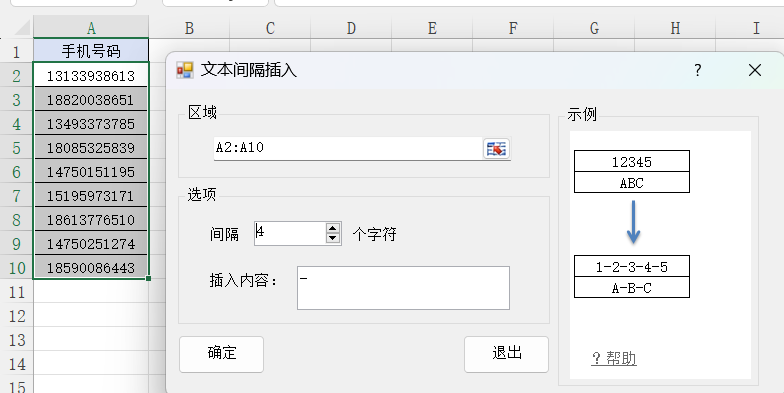This screenshot has height=393, width=784.
Task: Select row 12 header
Action: point(16,316)
